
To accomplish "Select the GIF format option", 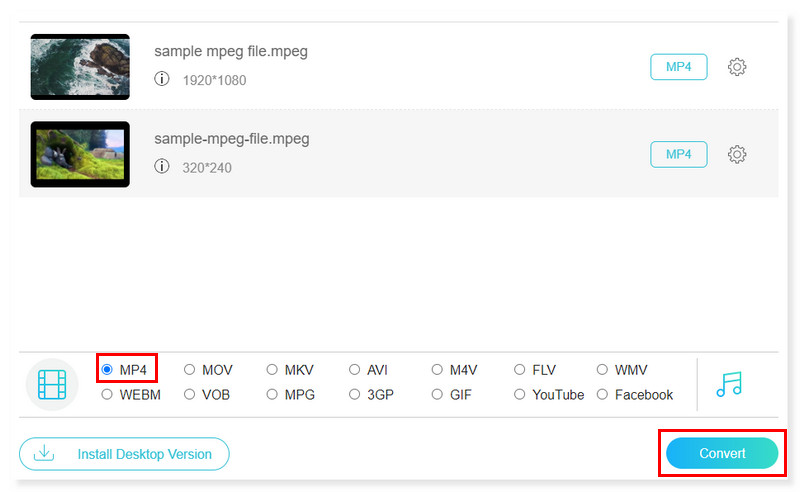I will coord(437,395).
